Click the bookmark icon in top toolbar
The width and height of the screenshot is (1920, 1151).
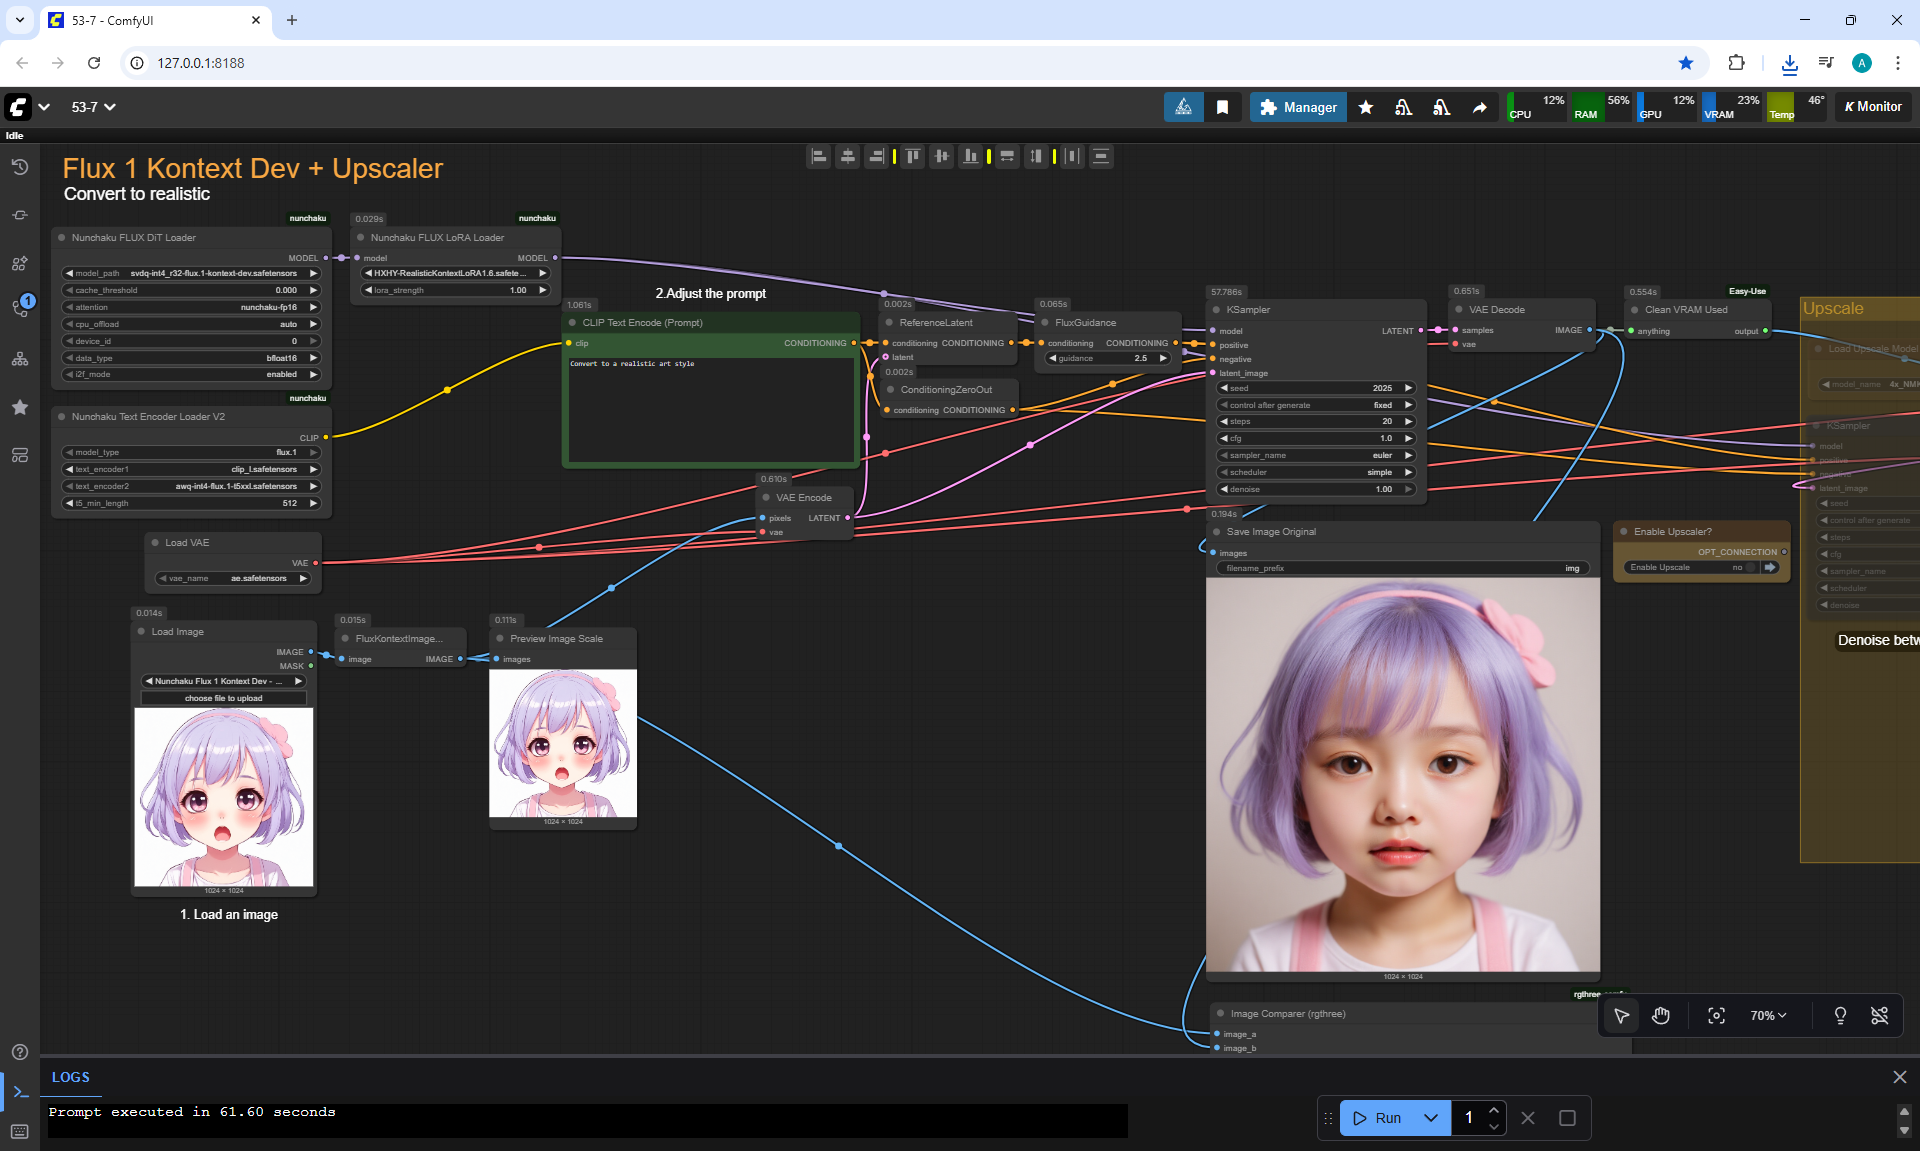coord(1222,107)
